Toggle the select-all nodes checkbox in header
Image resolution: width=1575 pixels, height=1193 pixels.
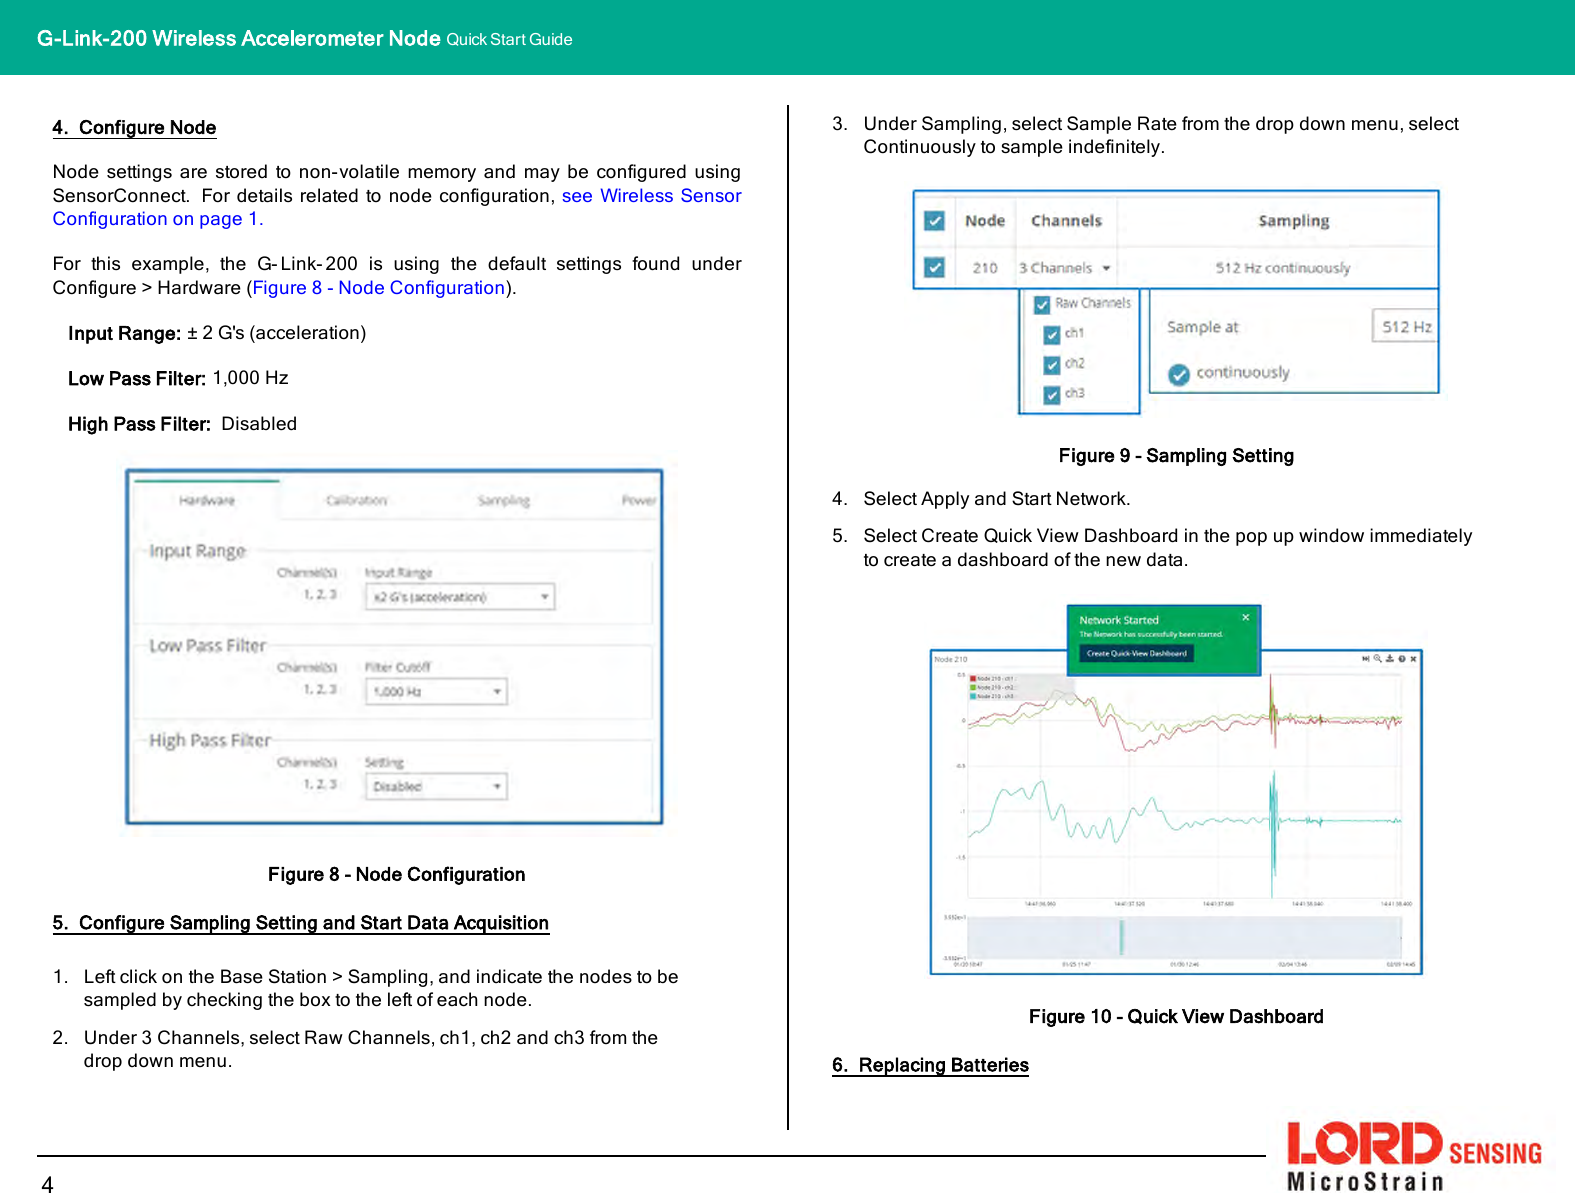[934, 221]
